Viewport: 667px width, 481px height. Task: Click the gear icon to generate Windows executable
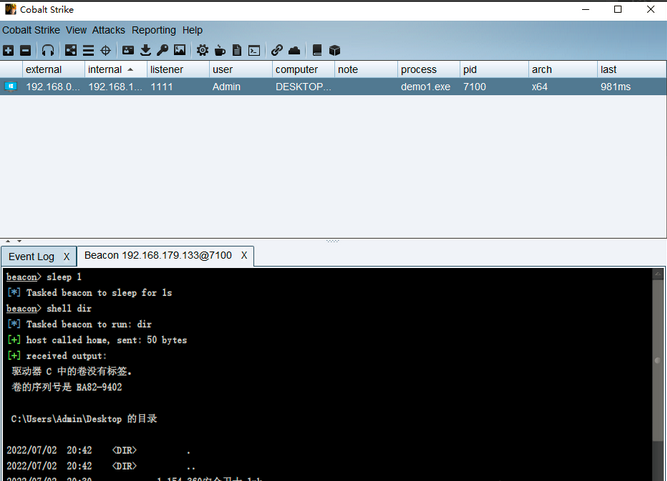pos(202,51)
